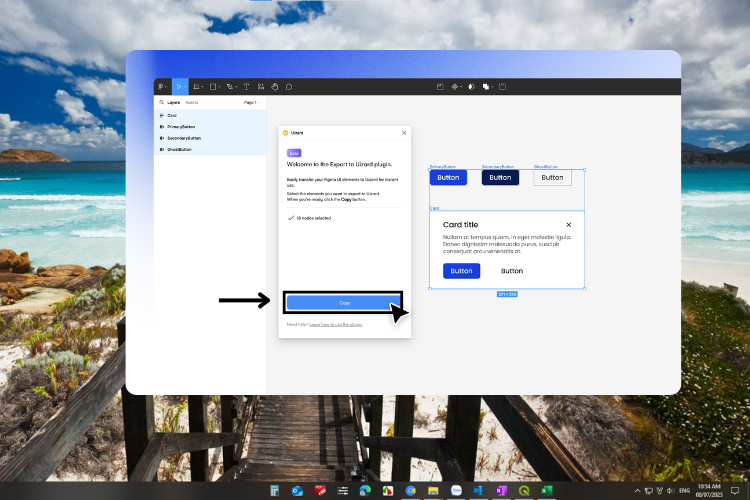Click the search icon in Layers panel
The image size is (750, 500).
(162, 102)
